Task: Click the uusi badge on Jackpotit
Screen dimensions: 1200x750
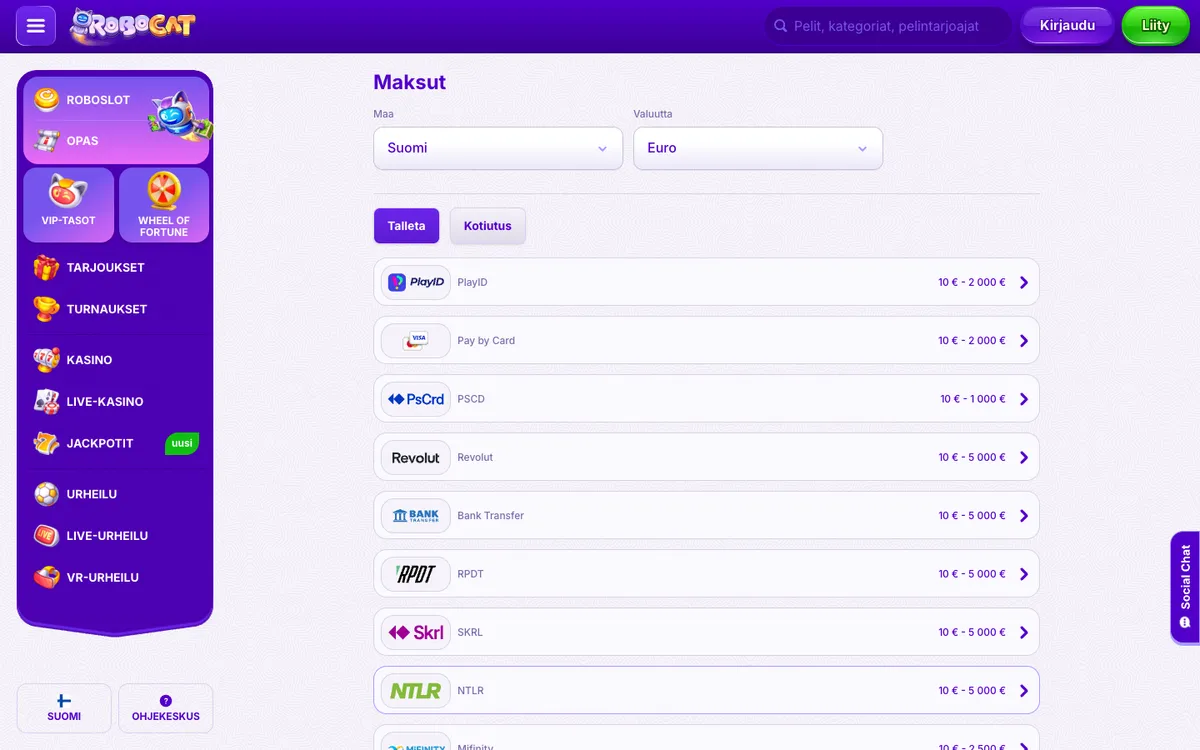Action: click(x=182, y=443)
